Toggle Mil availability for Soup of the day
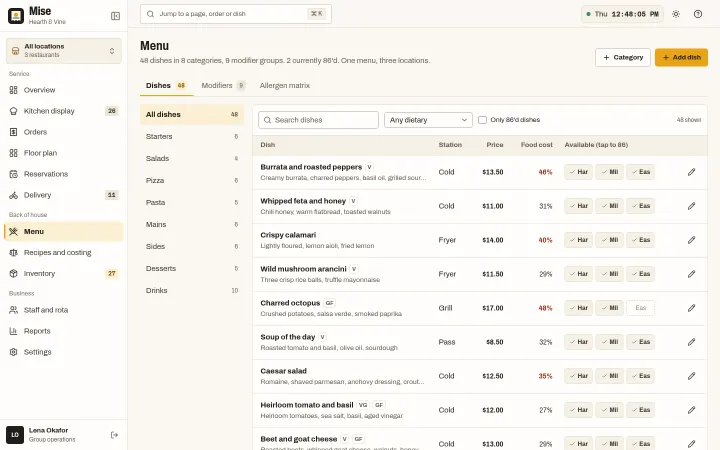Viewport: 720px width, 450px height. 610,342
